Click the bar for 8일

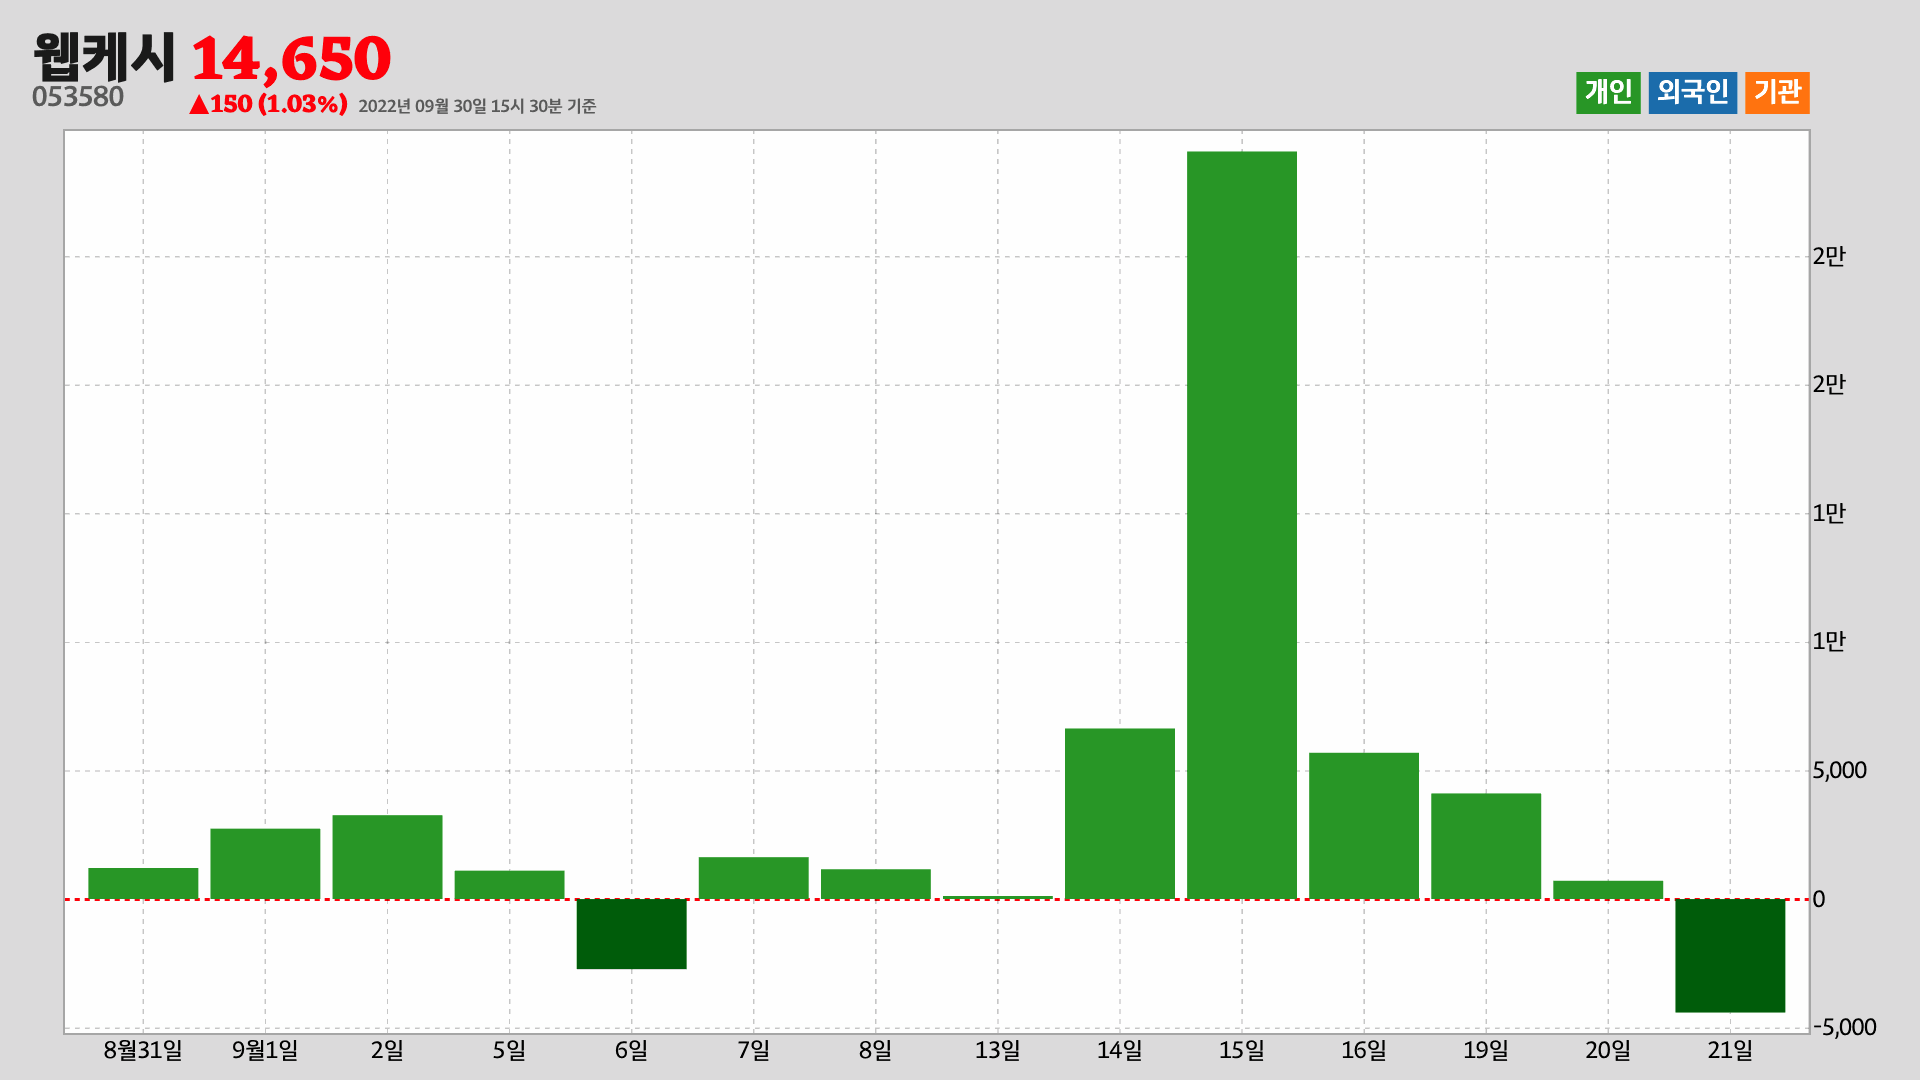pos(875,884)
